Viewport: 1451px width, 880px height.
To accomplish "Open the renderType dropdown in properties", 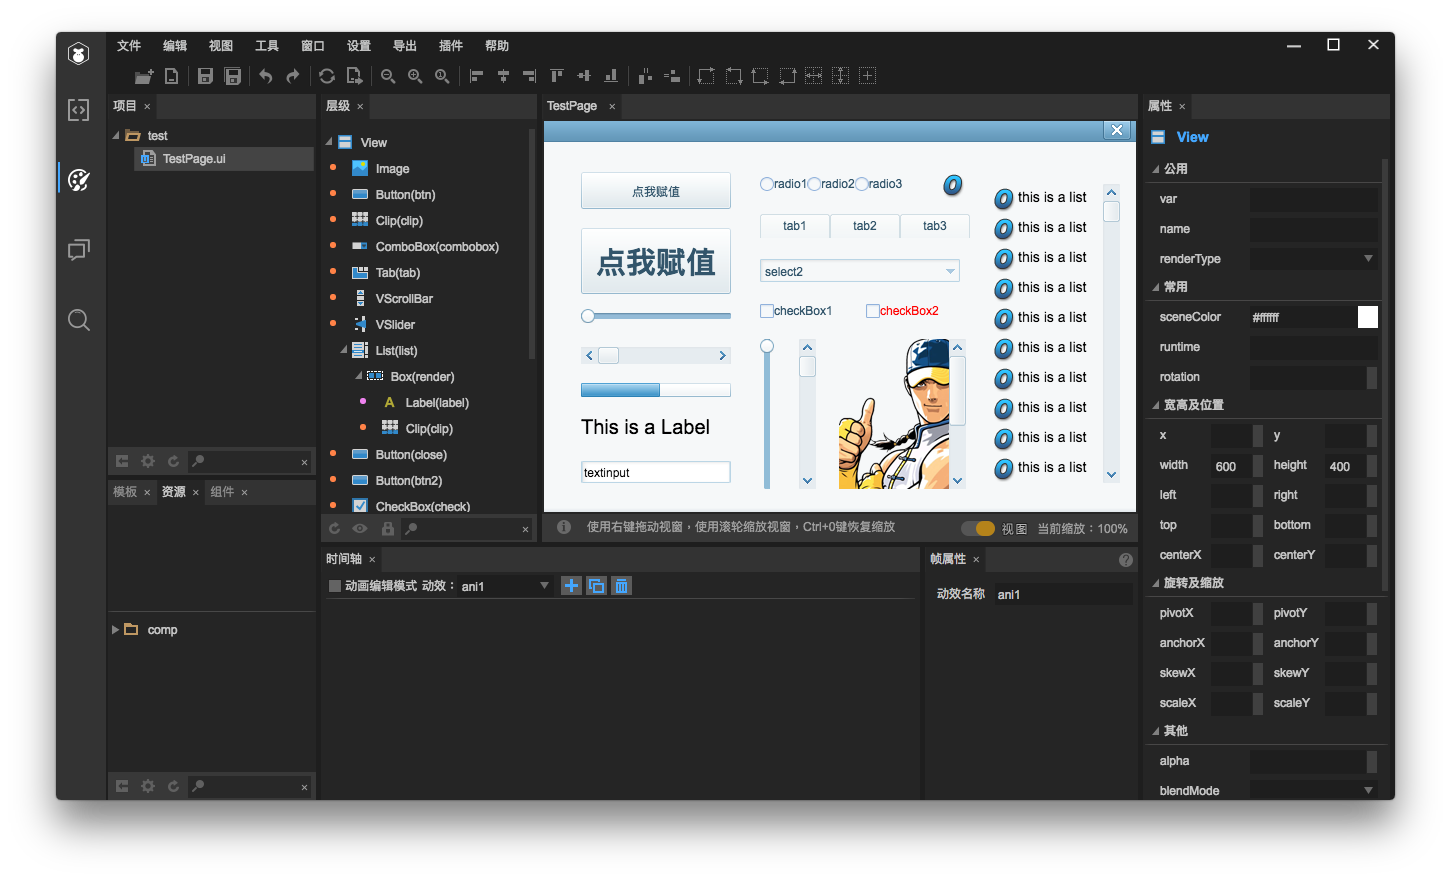I will coord(1368,259).
